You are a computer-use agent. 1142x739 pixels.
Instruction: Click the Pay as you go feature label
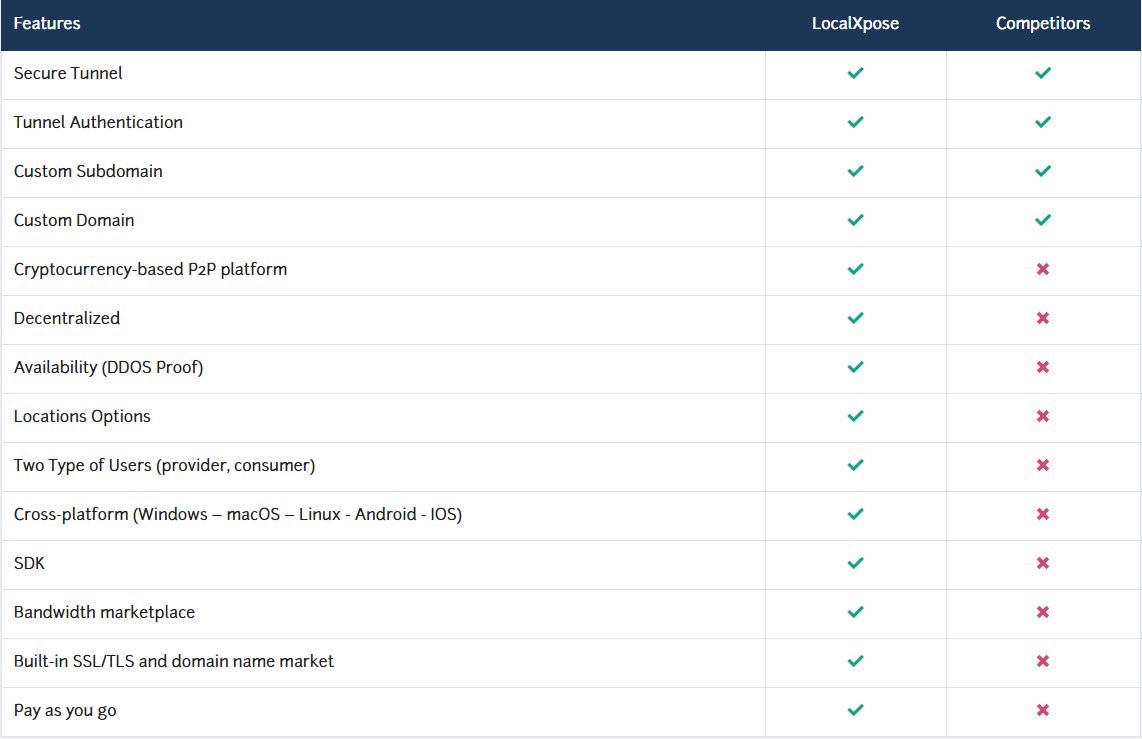(x=65, y=710)
